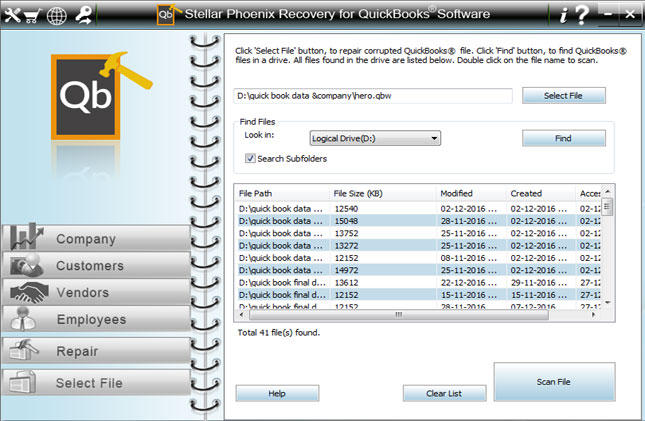This screenshot has width=645, height=421.
Task: Click the file path input field
Action: pos(373,96)
